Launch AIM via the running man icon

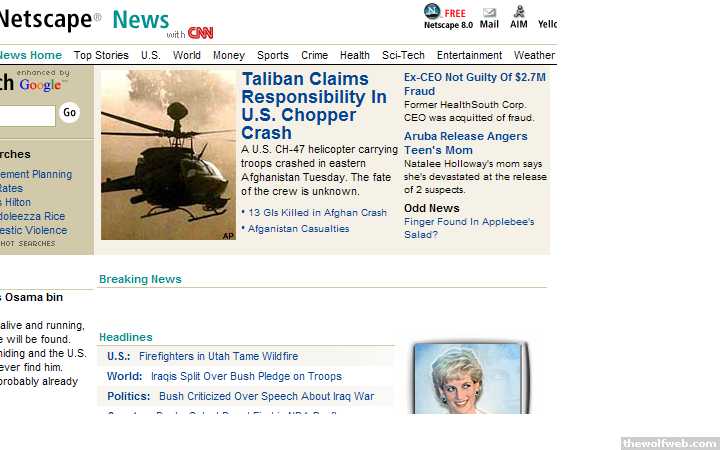pyautogui.click(x=519, y=11)
